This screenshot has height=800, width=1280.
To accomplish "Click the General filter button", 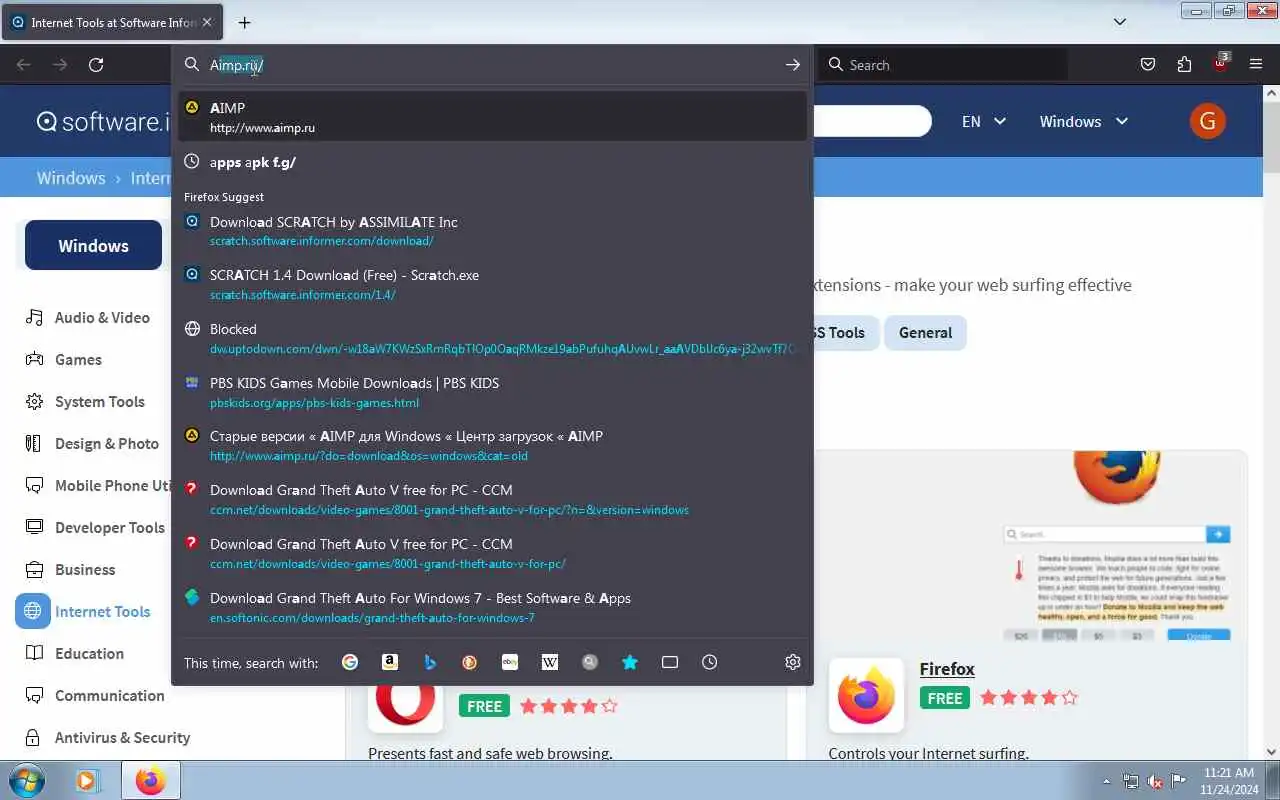I will tap(925, 333).
